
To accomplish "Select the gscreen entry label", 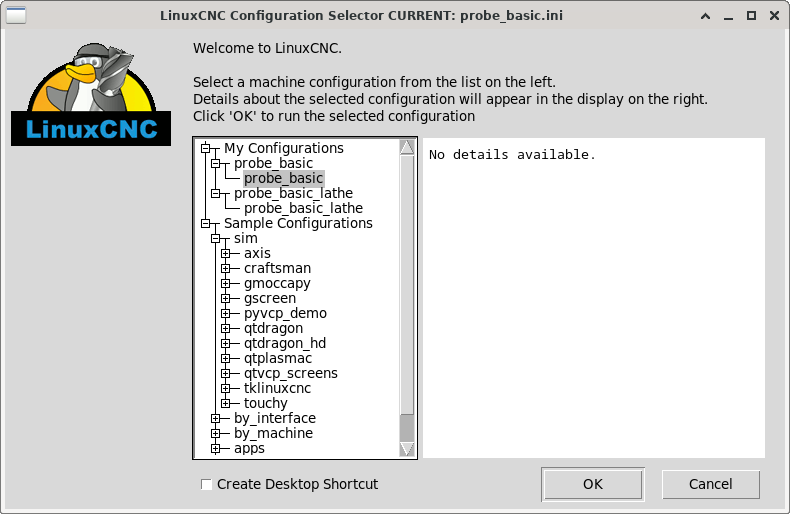I will click(270, 298).
